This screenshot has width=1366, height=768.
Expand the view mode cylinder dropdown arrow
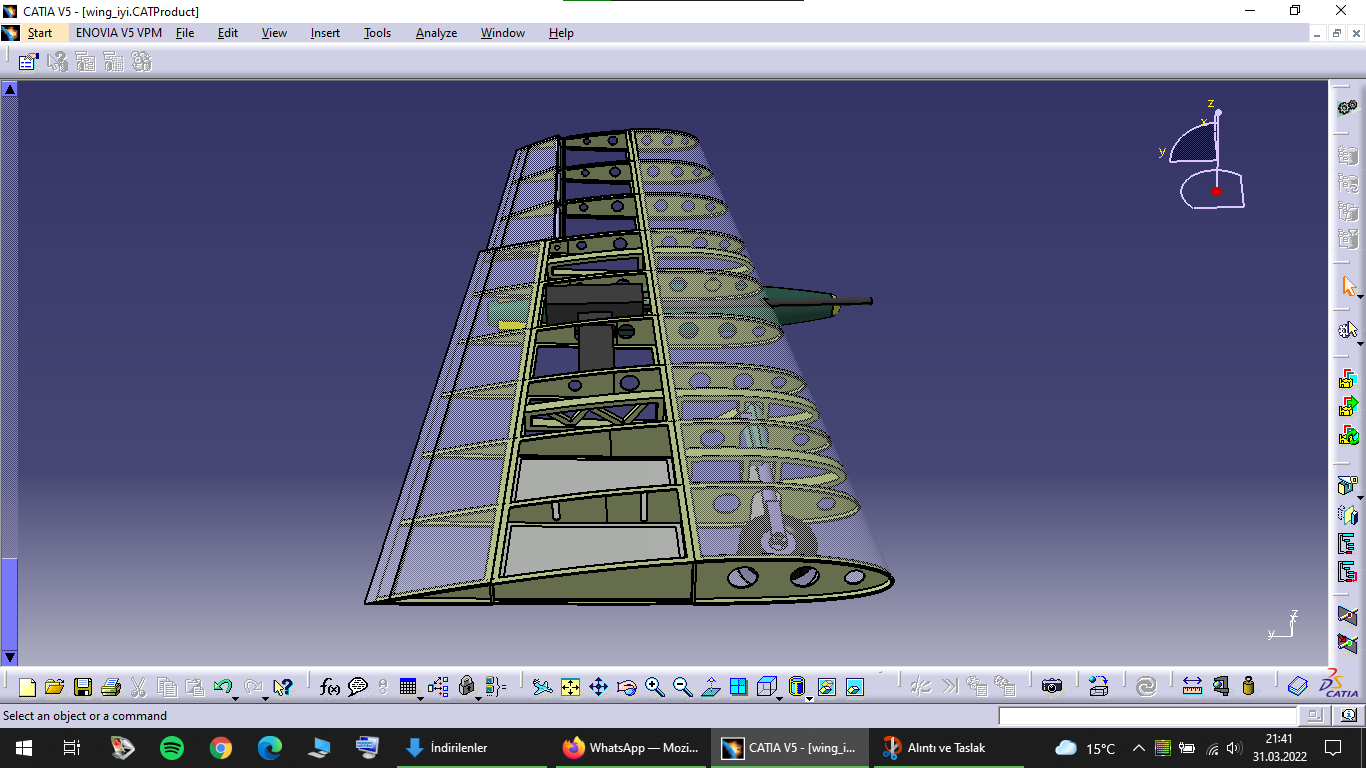809,698
